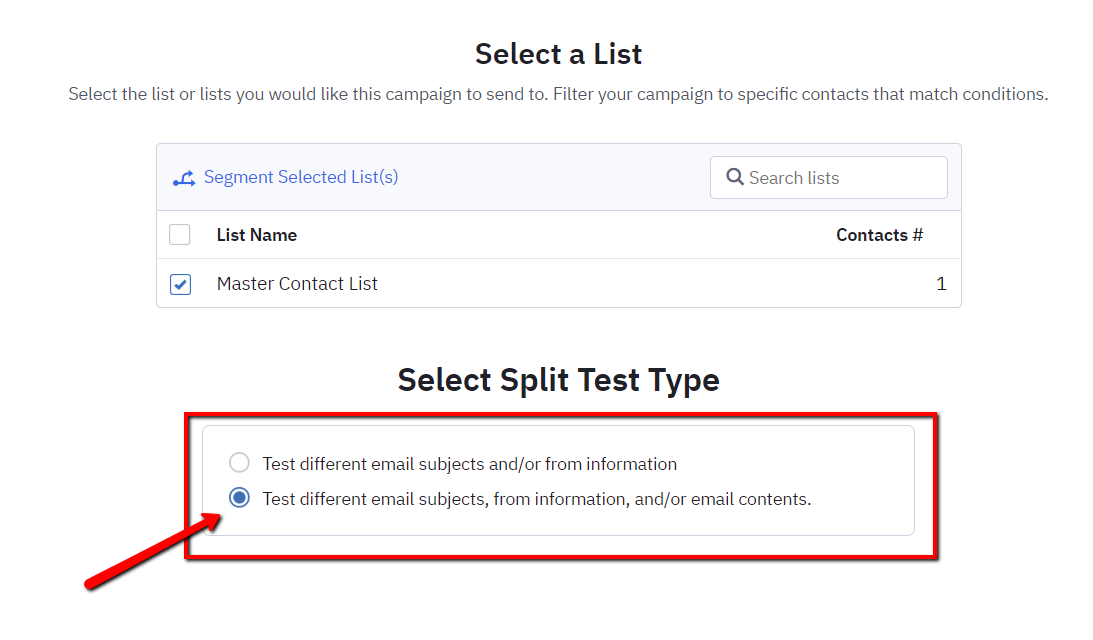Click the Master Contact List name link

pos(297,284)
